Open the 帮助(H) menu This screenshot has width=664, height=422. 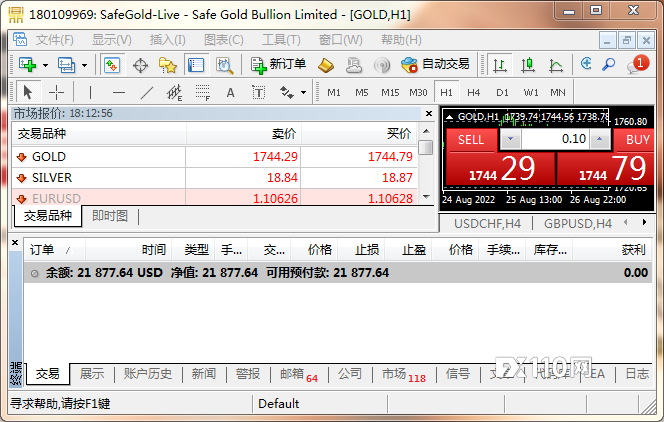pyautogui.click(x=401, y=40)
